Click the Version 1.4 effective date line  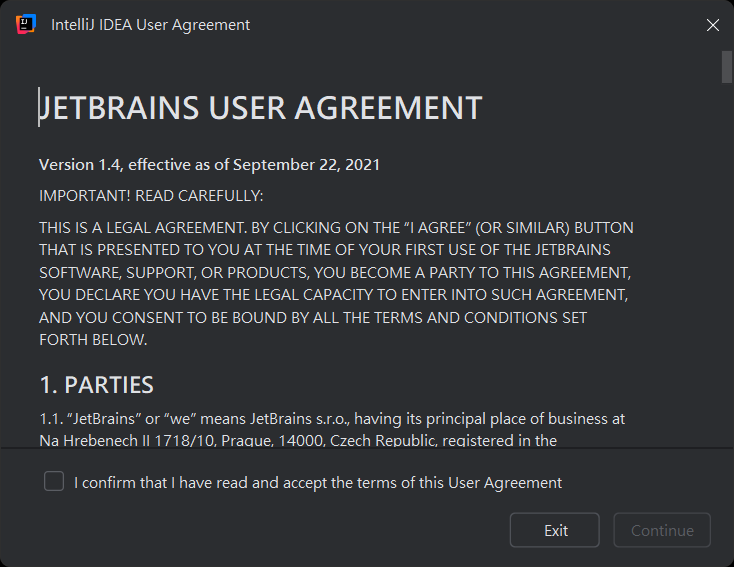click(x=209, y=165)
